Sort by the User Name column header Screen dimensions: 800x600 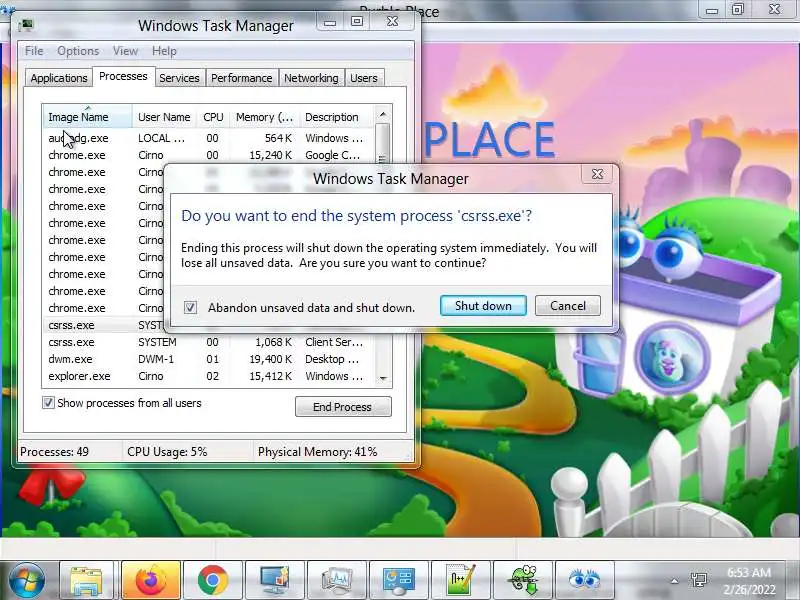click(x=164, y=117)
